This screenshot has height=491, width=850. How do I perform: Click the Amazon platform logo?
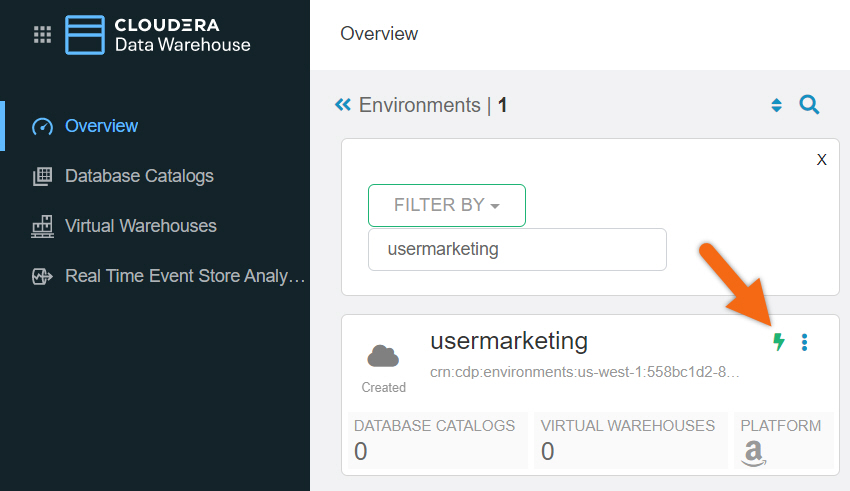click(x=754, y=454)
